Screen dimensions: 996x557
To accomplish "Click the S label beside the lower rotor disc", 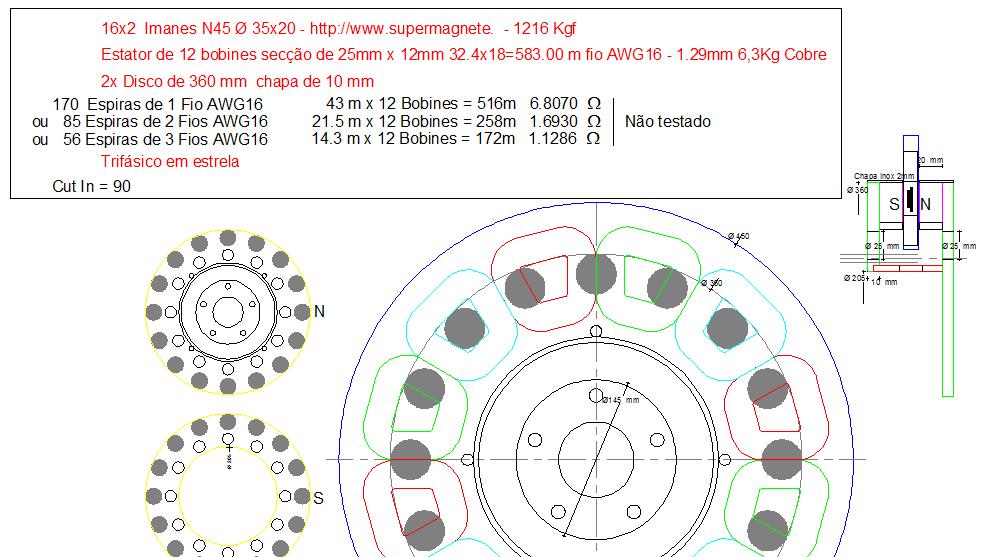I will pyautogui.click(x=318, y=499).
